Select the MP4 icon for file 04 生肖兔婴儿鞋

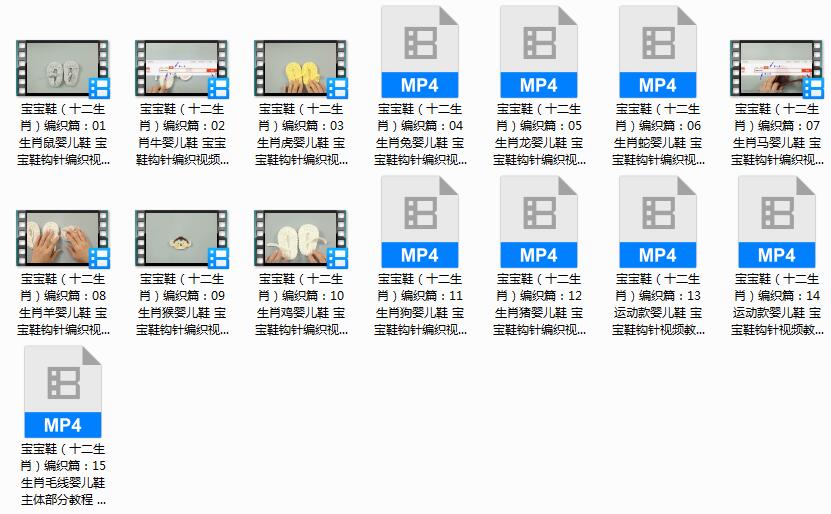pos(419,52)
